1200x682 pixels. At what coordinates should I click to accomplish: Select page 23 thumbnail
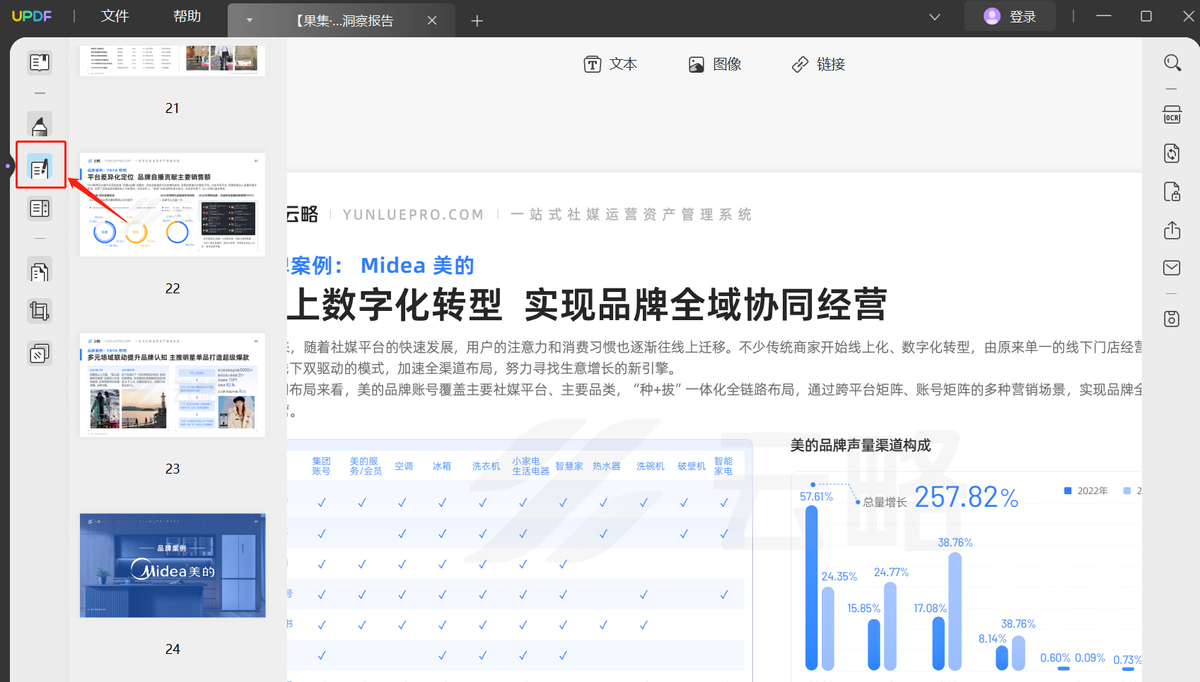click(173, 384)
